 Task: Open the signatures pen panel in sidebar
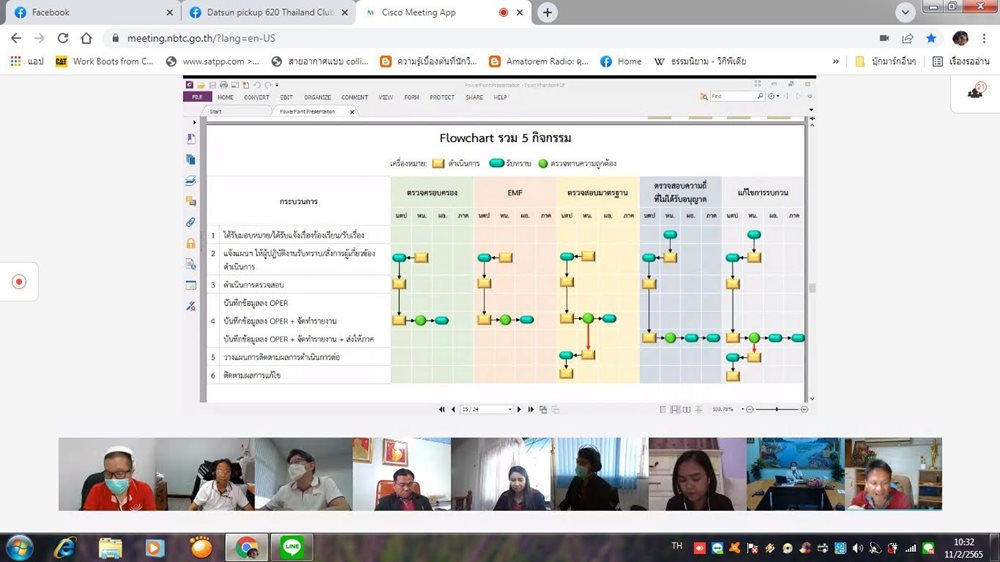(191, 306)
